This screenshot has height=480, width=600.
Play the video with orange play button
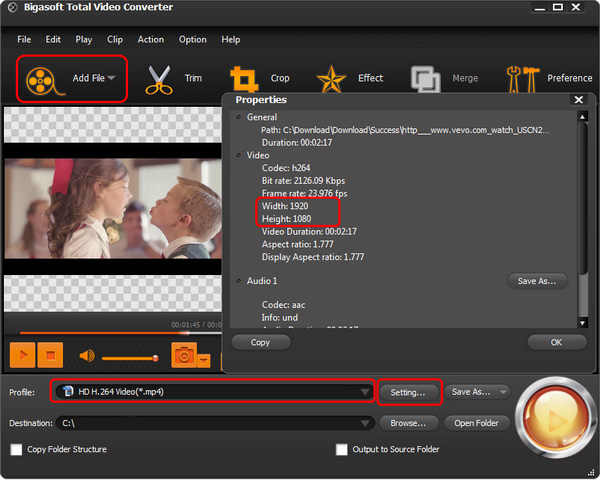pyautogui.click(x=23, y=355)
